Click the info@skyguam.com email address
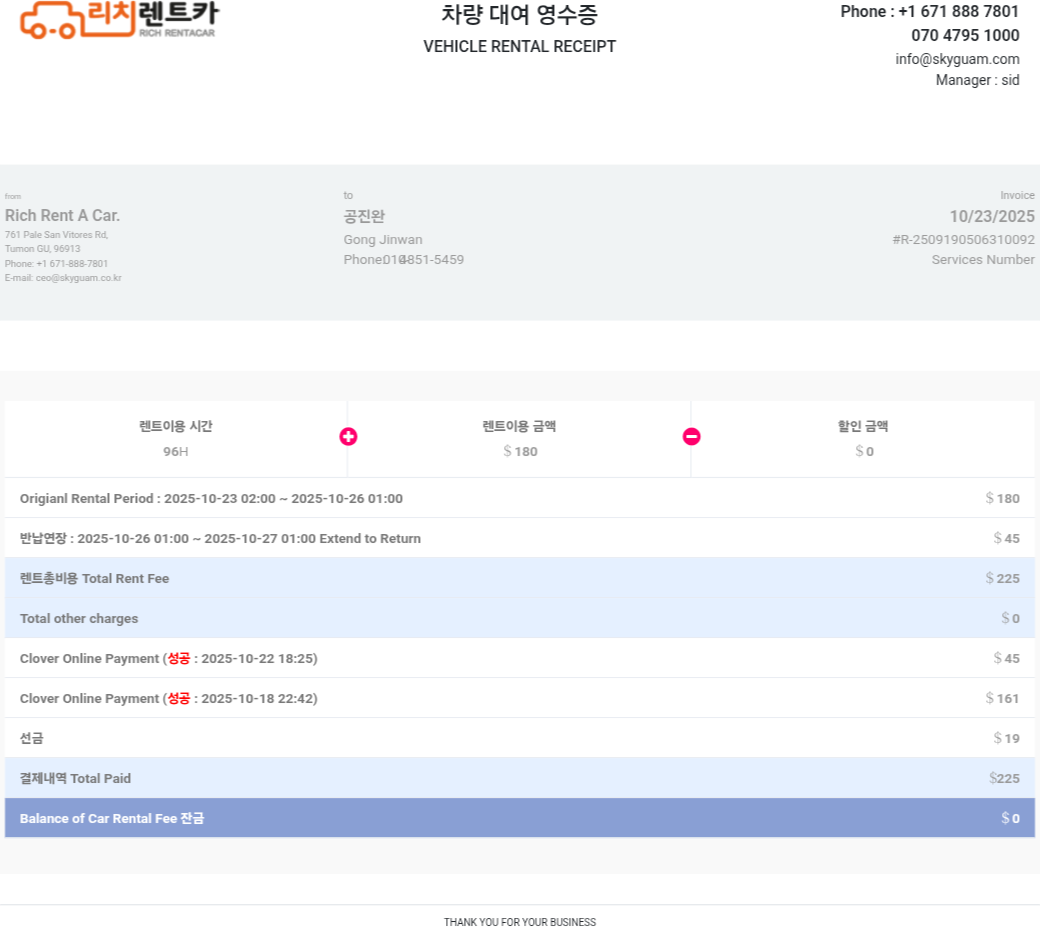The width and height of the screenshot is (1040, 931). pyautogui.click(x=957, y=59)
